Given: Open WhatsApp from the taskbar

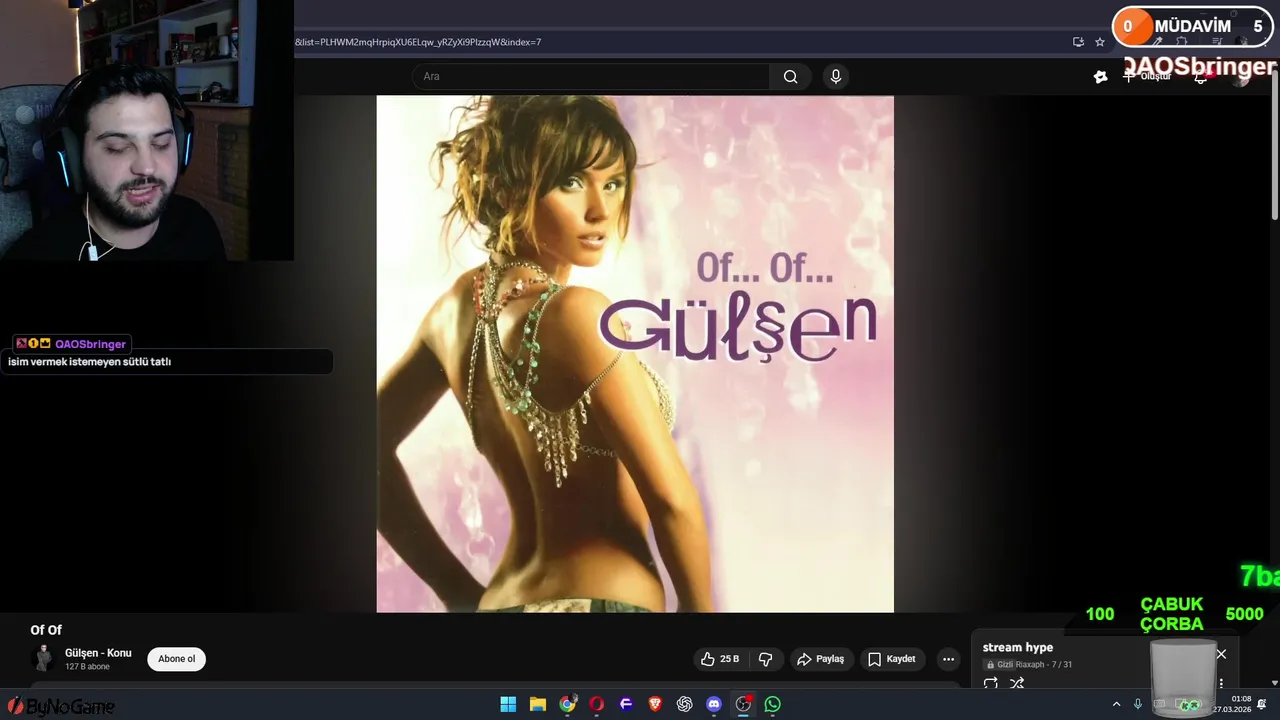Looking at the screenshot, I should [x=772, y=704].
